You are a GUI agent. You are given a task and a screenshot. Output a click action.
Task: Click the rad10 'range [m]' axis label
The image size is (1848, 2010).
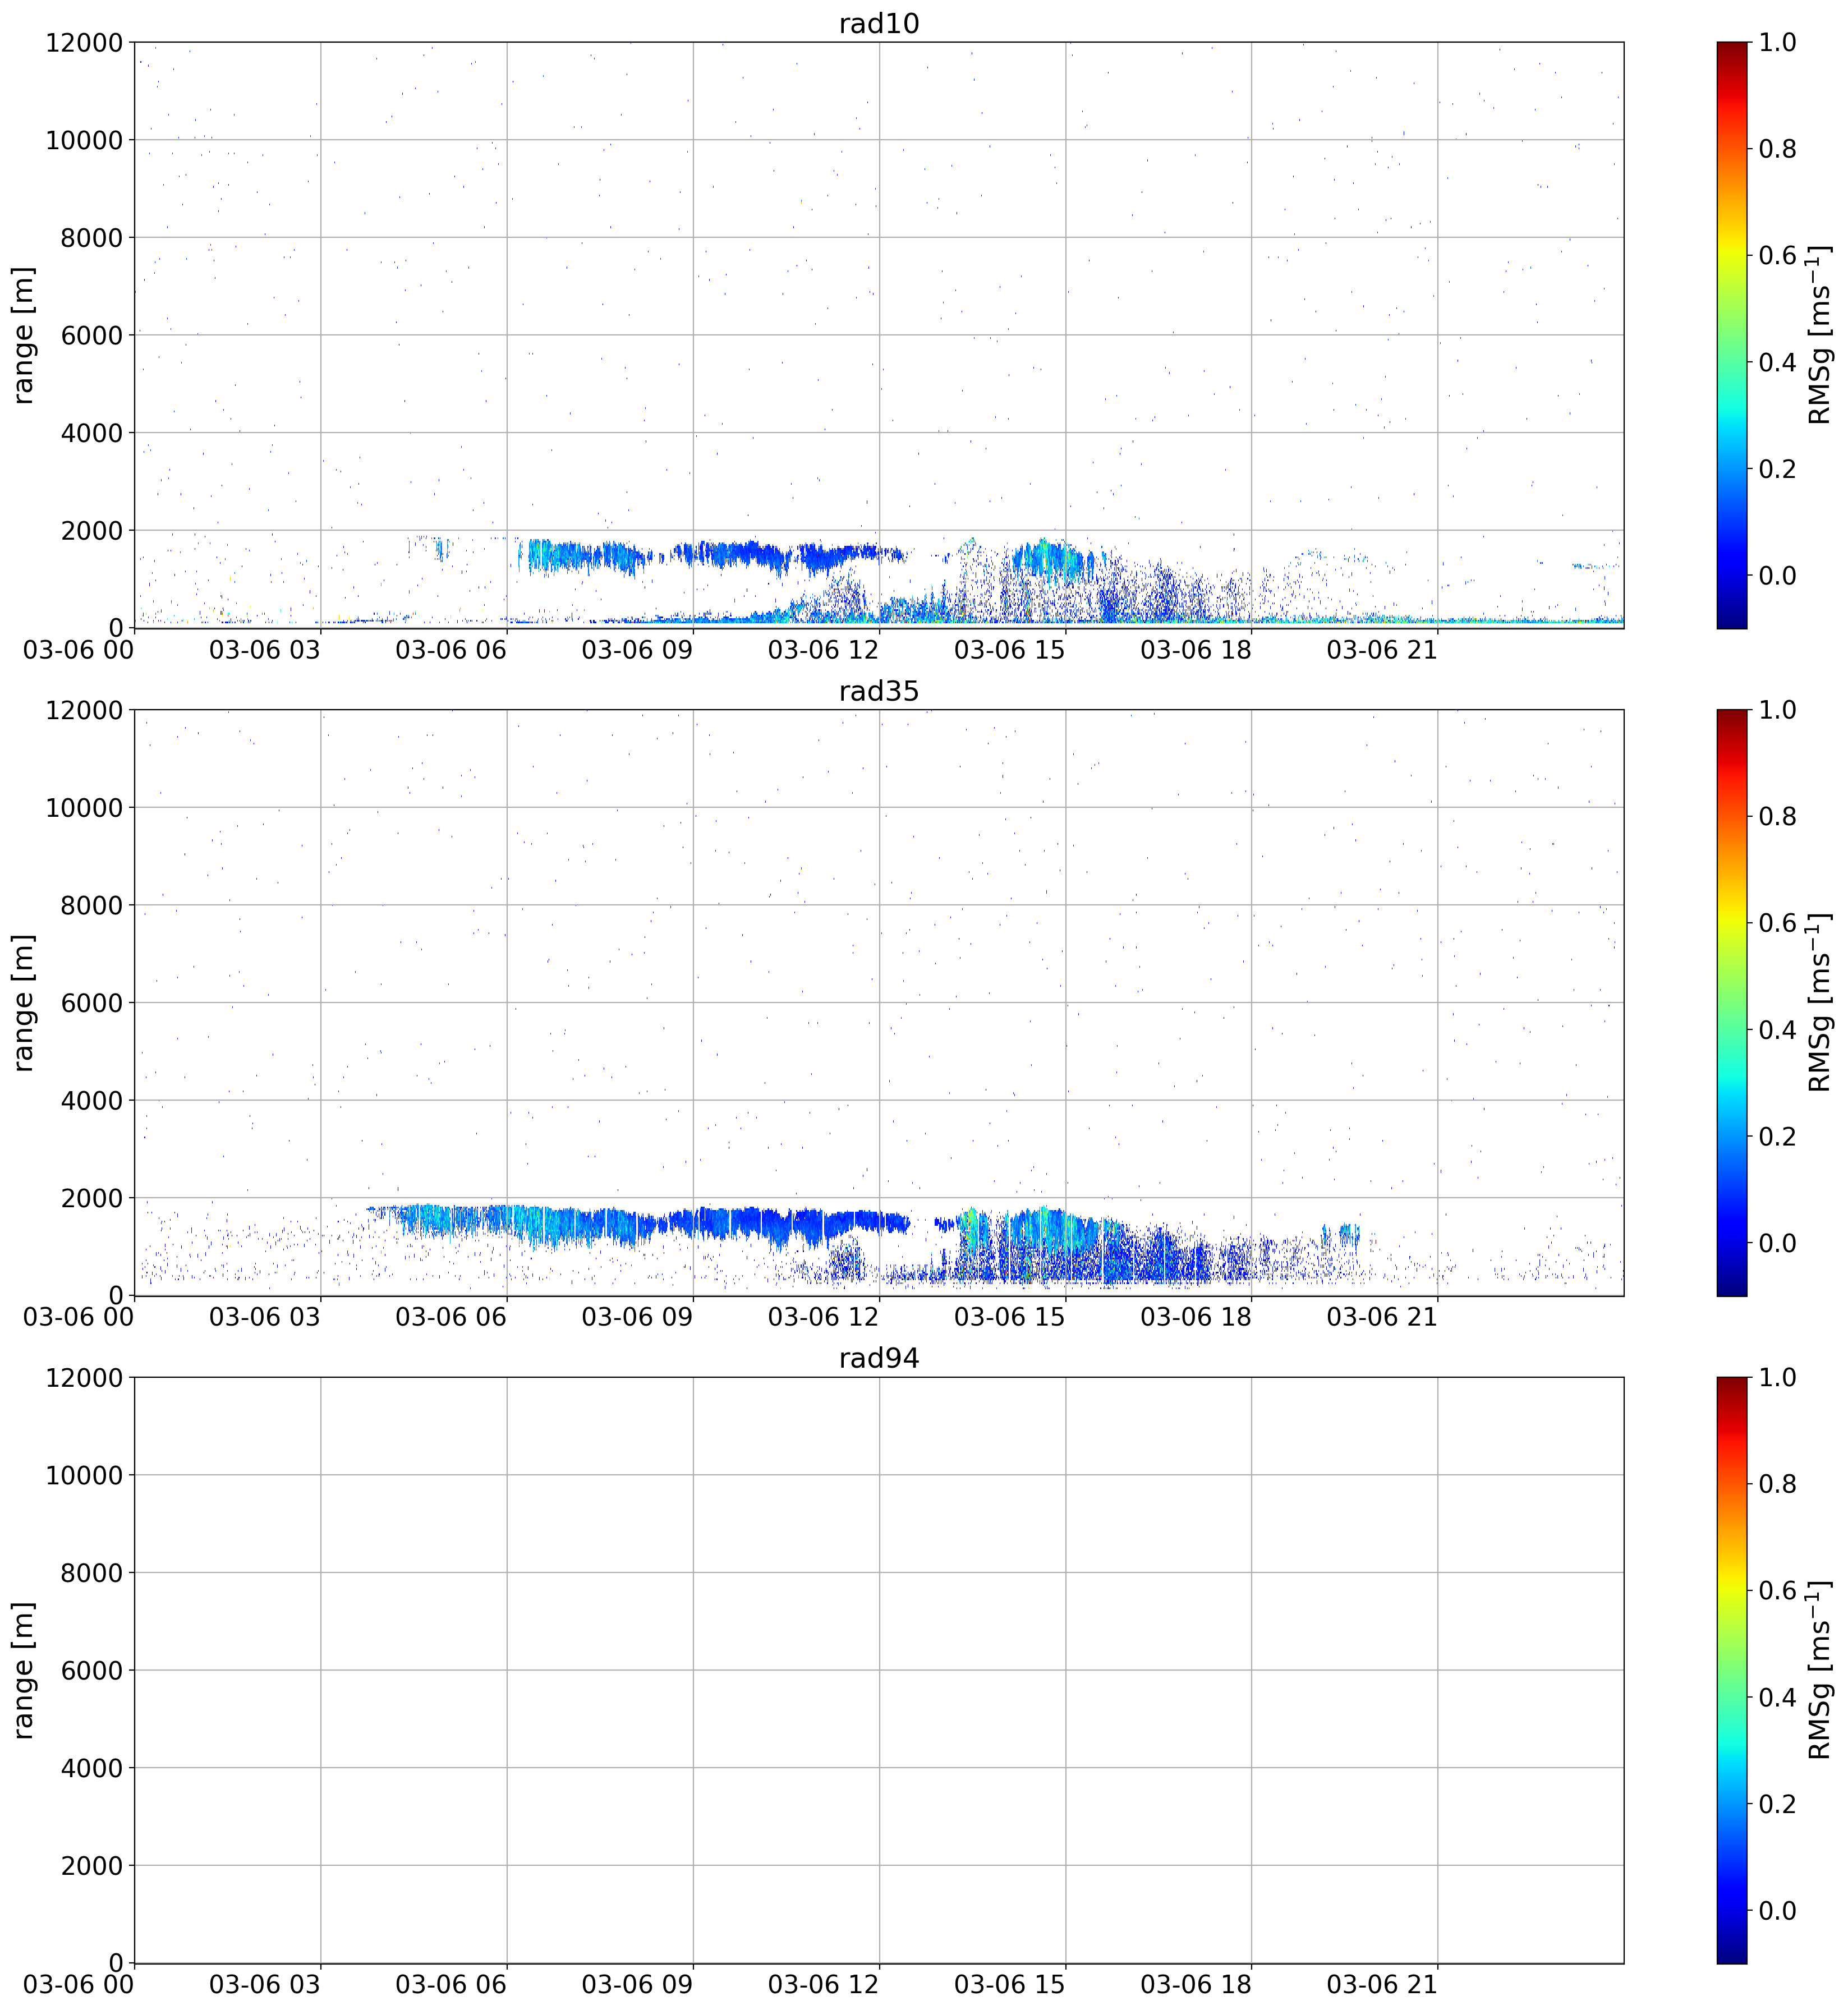pos(23,335)
